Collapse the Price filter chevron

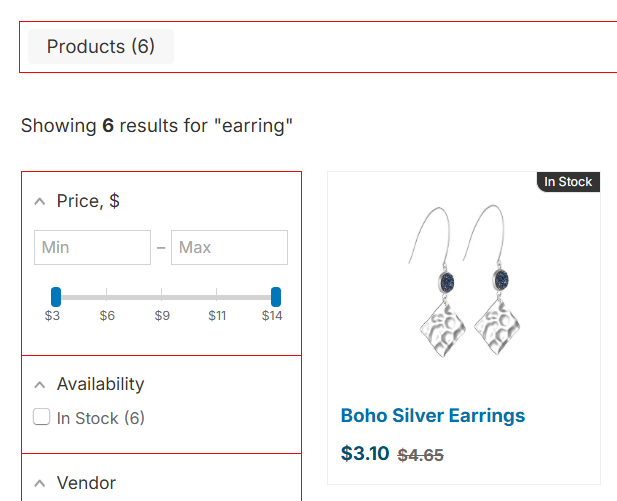40,202
